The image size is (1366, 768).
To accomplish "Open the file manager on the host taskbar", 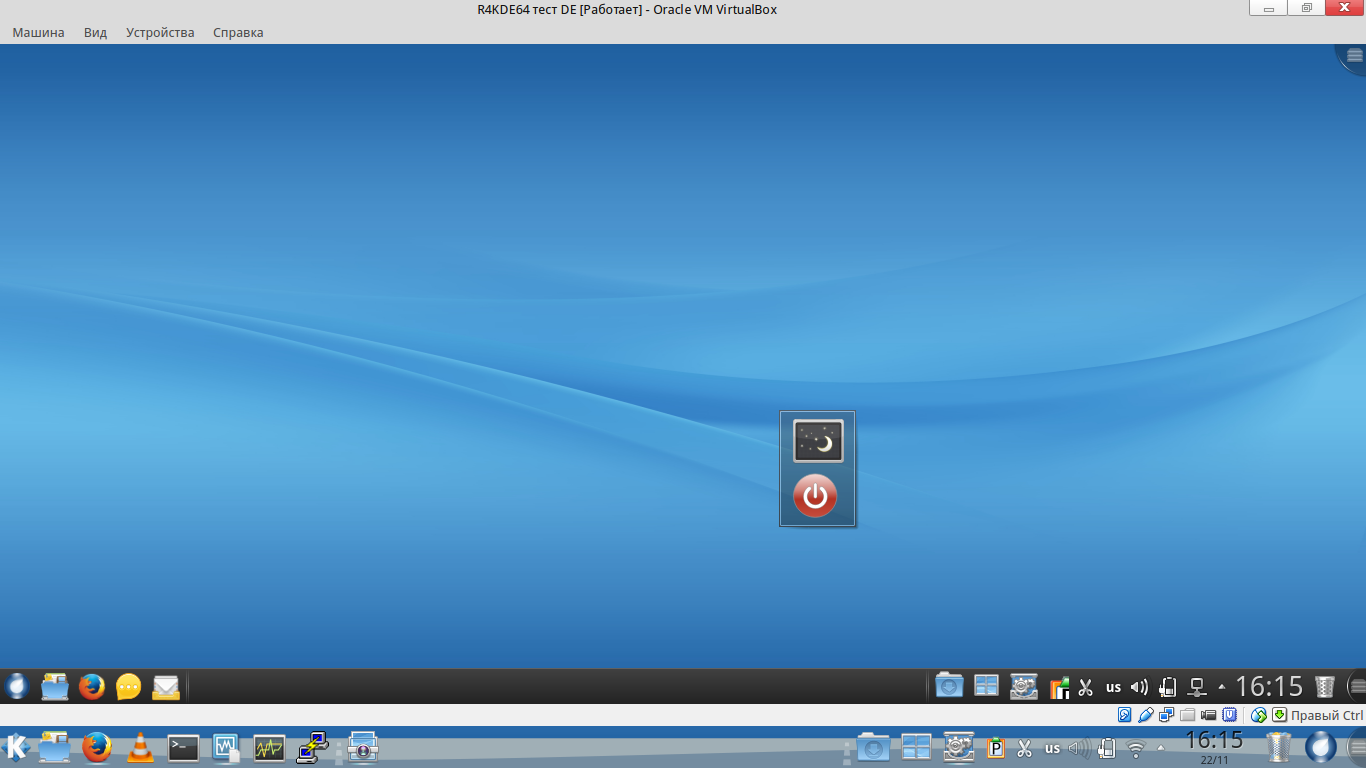I will [55, 747].
